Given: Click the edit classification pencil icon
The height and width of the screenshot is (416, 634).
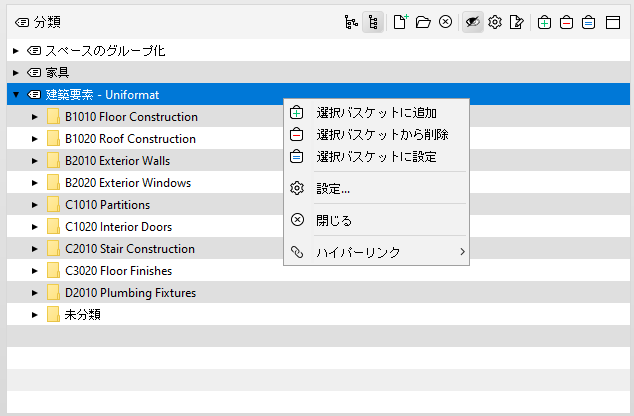Looking at the screenshot, I should pos(517,22).
